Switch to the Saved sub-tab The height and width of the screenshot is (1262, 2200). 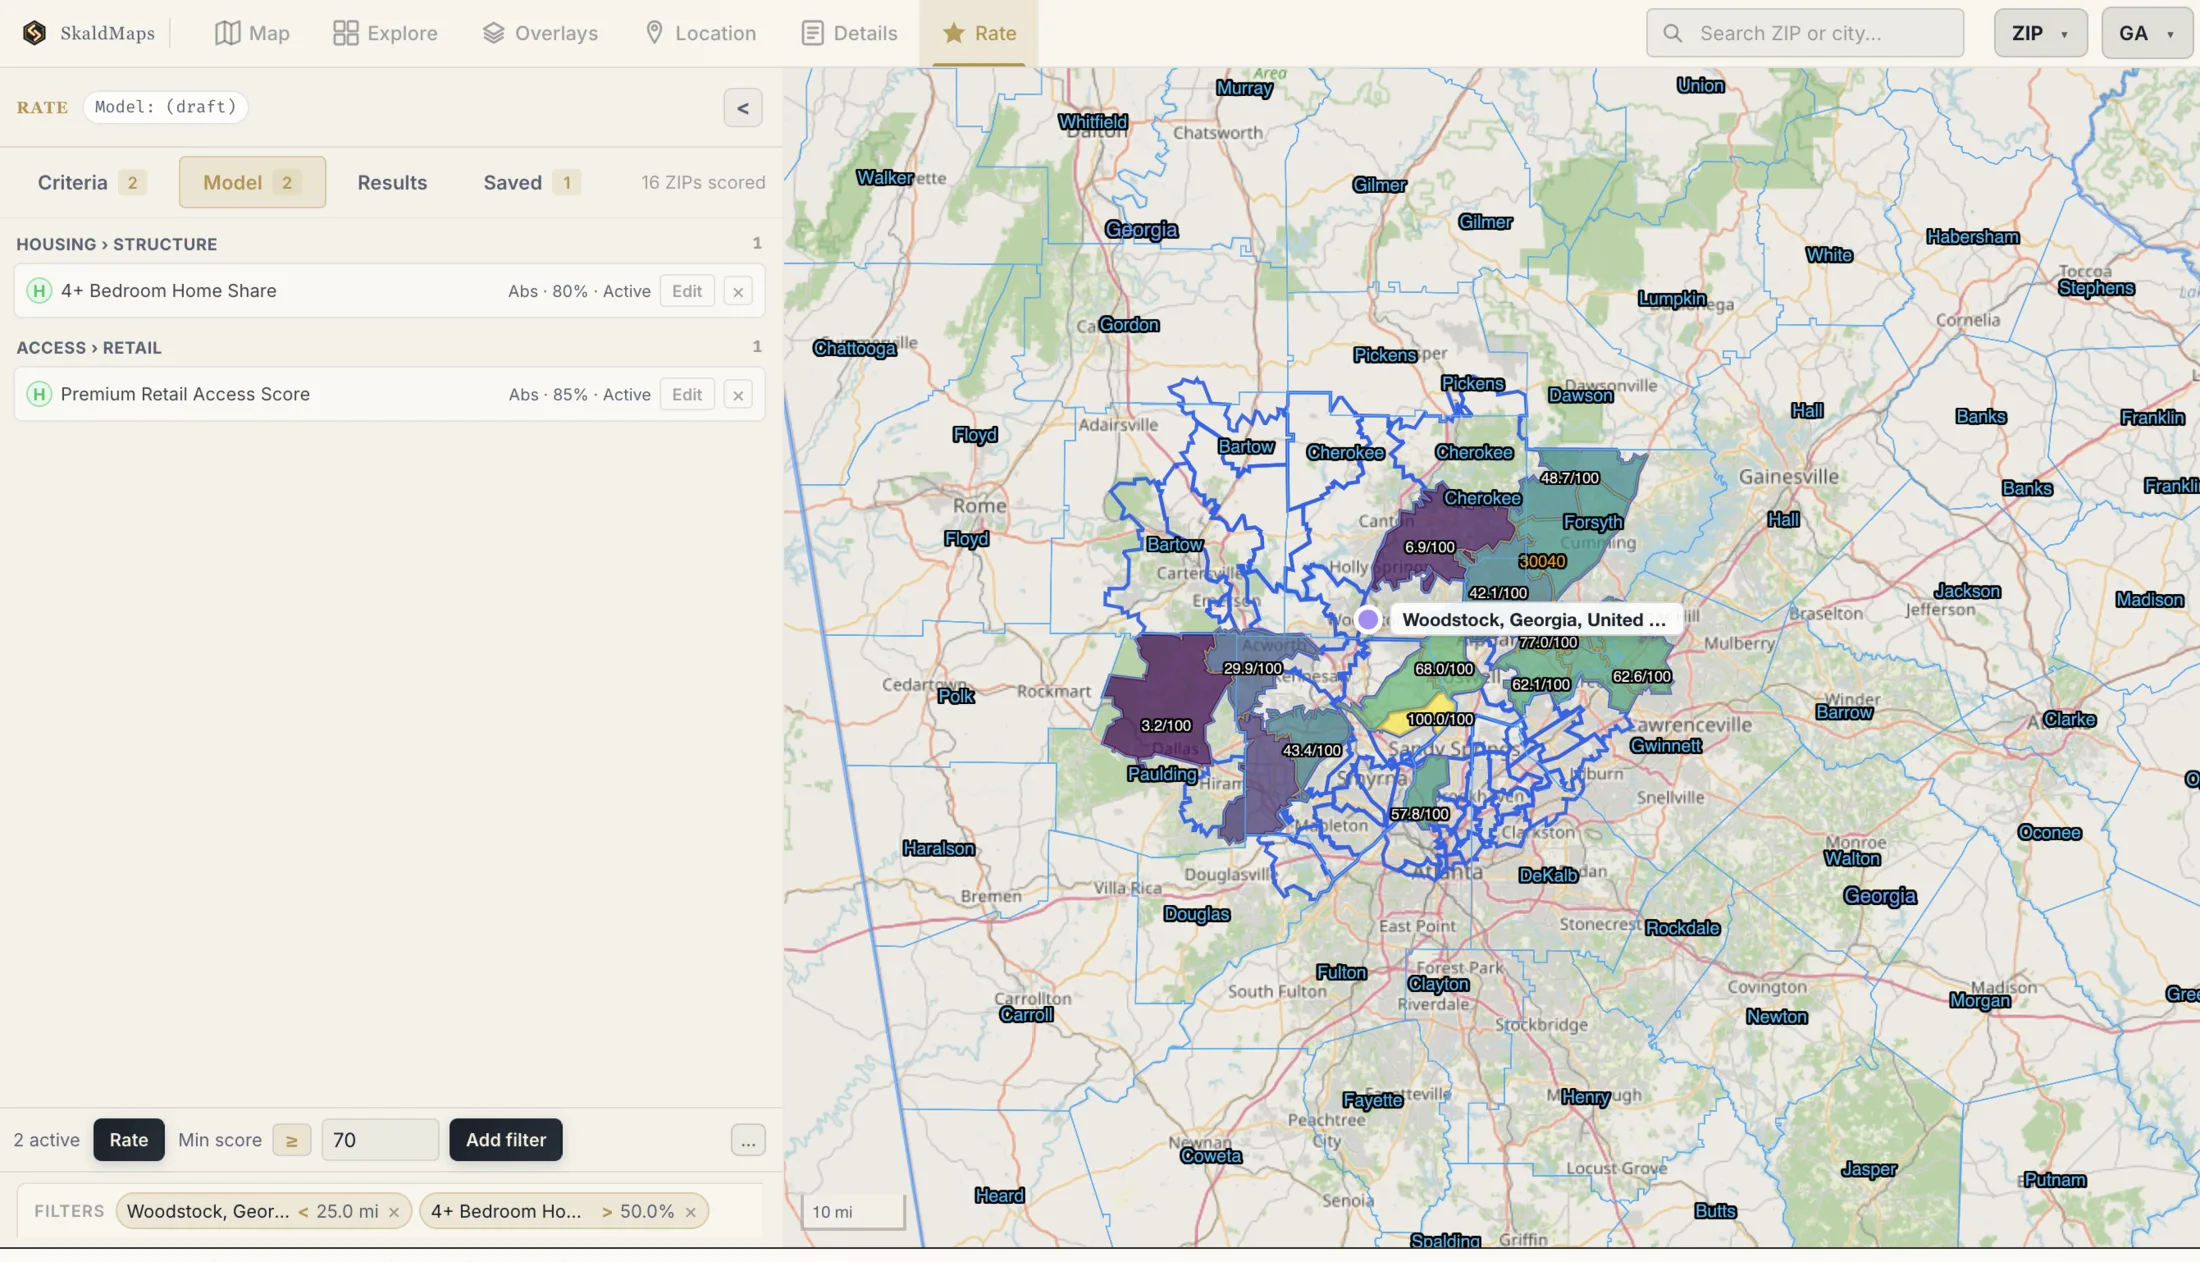[x=531, y=182]
